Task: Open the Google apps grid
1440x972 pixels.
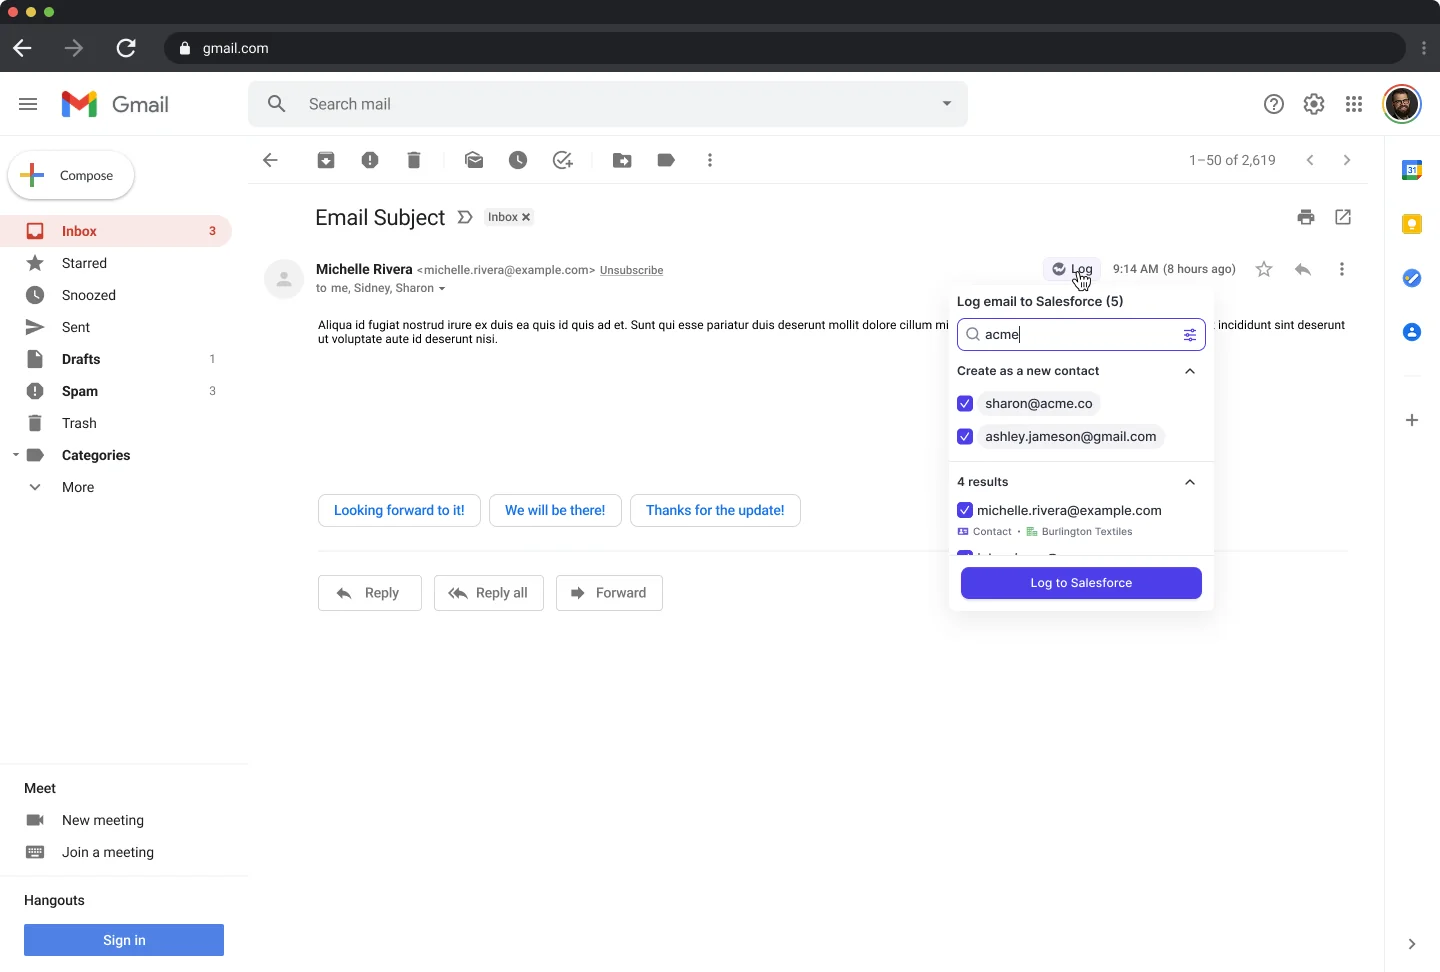Action: pyautogui.click(x=1354, y=104)
